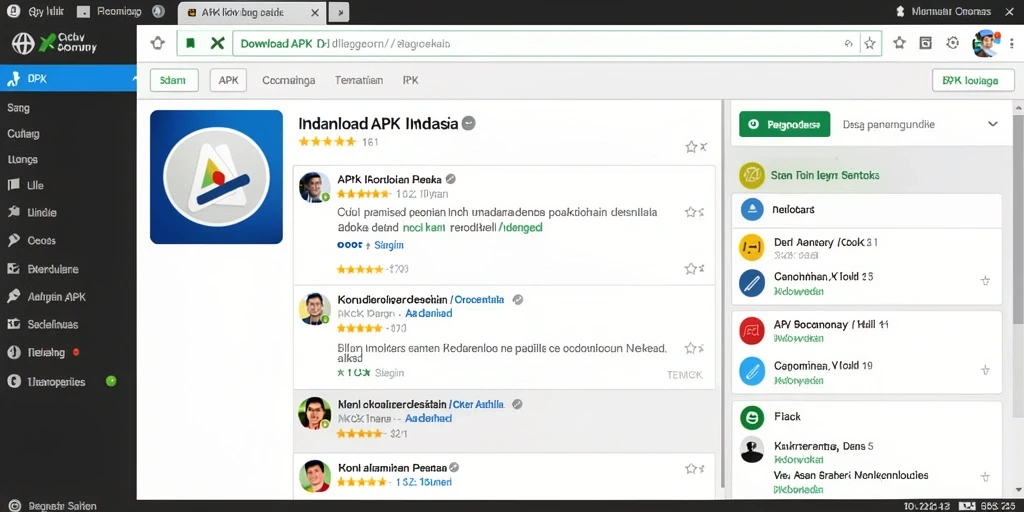
Task: Click the Cənominen Xlould blue icon
Action: [x=752, y=371]
